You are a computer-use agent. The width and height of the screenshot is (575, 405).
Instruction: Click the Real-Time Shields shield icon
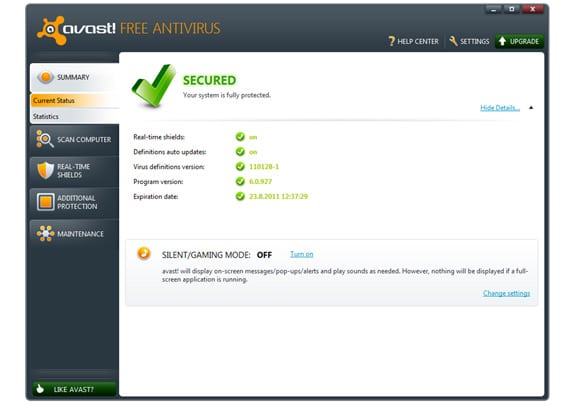click(x=45, y=170)
